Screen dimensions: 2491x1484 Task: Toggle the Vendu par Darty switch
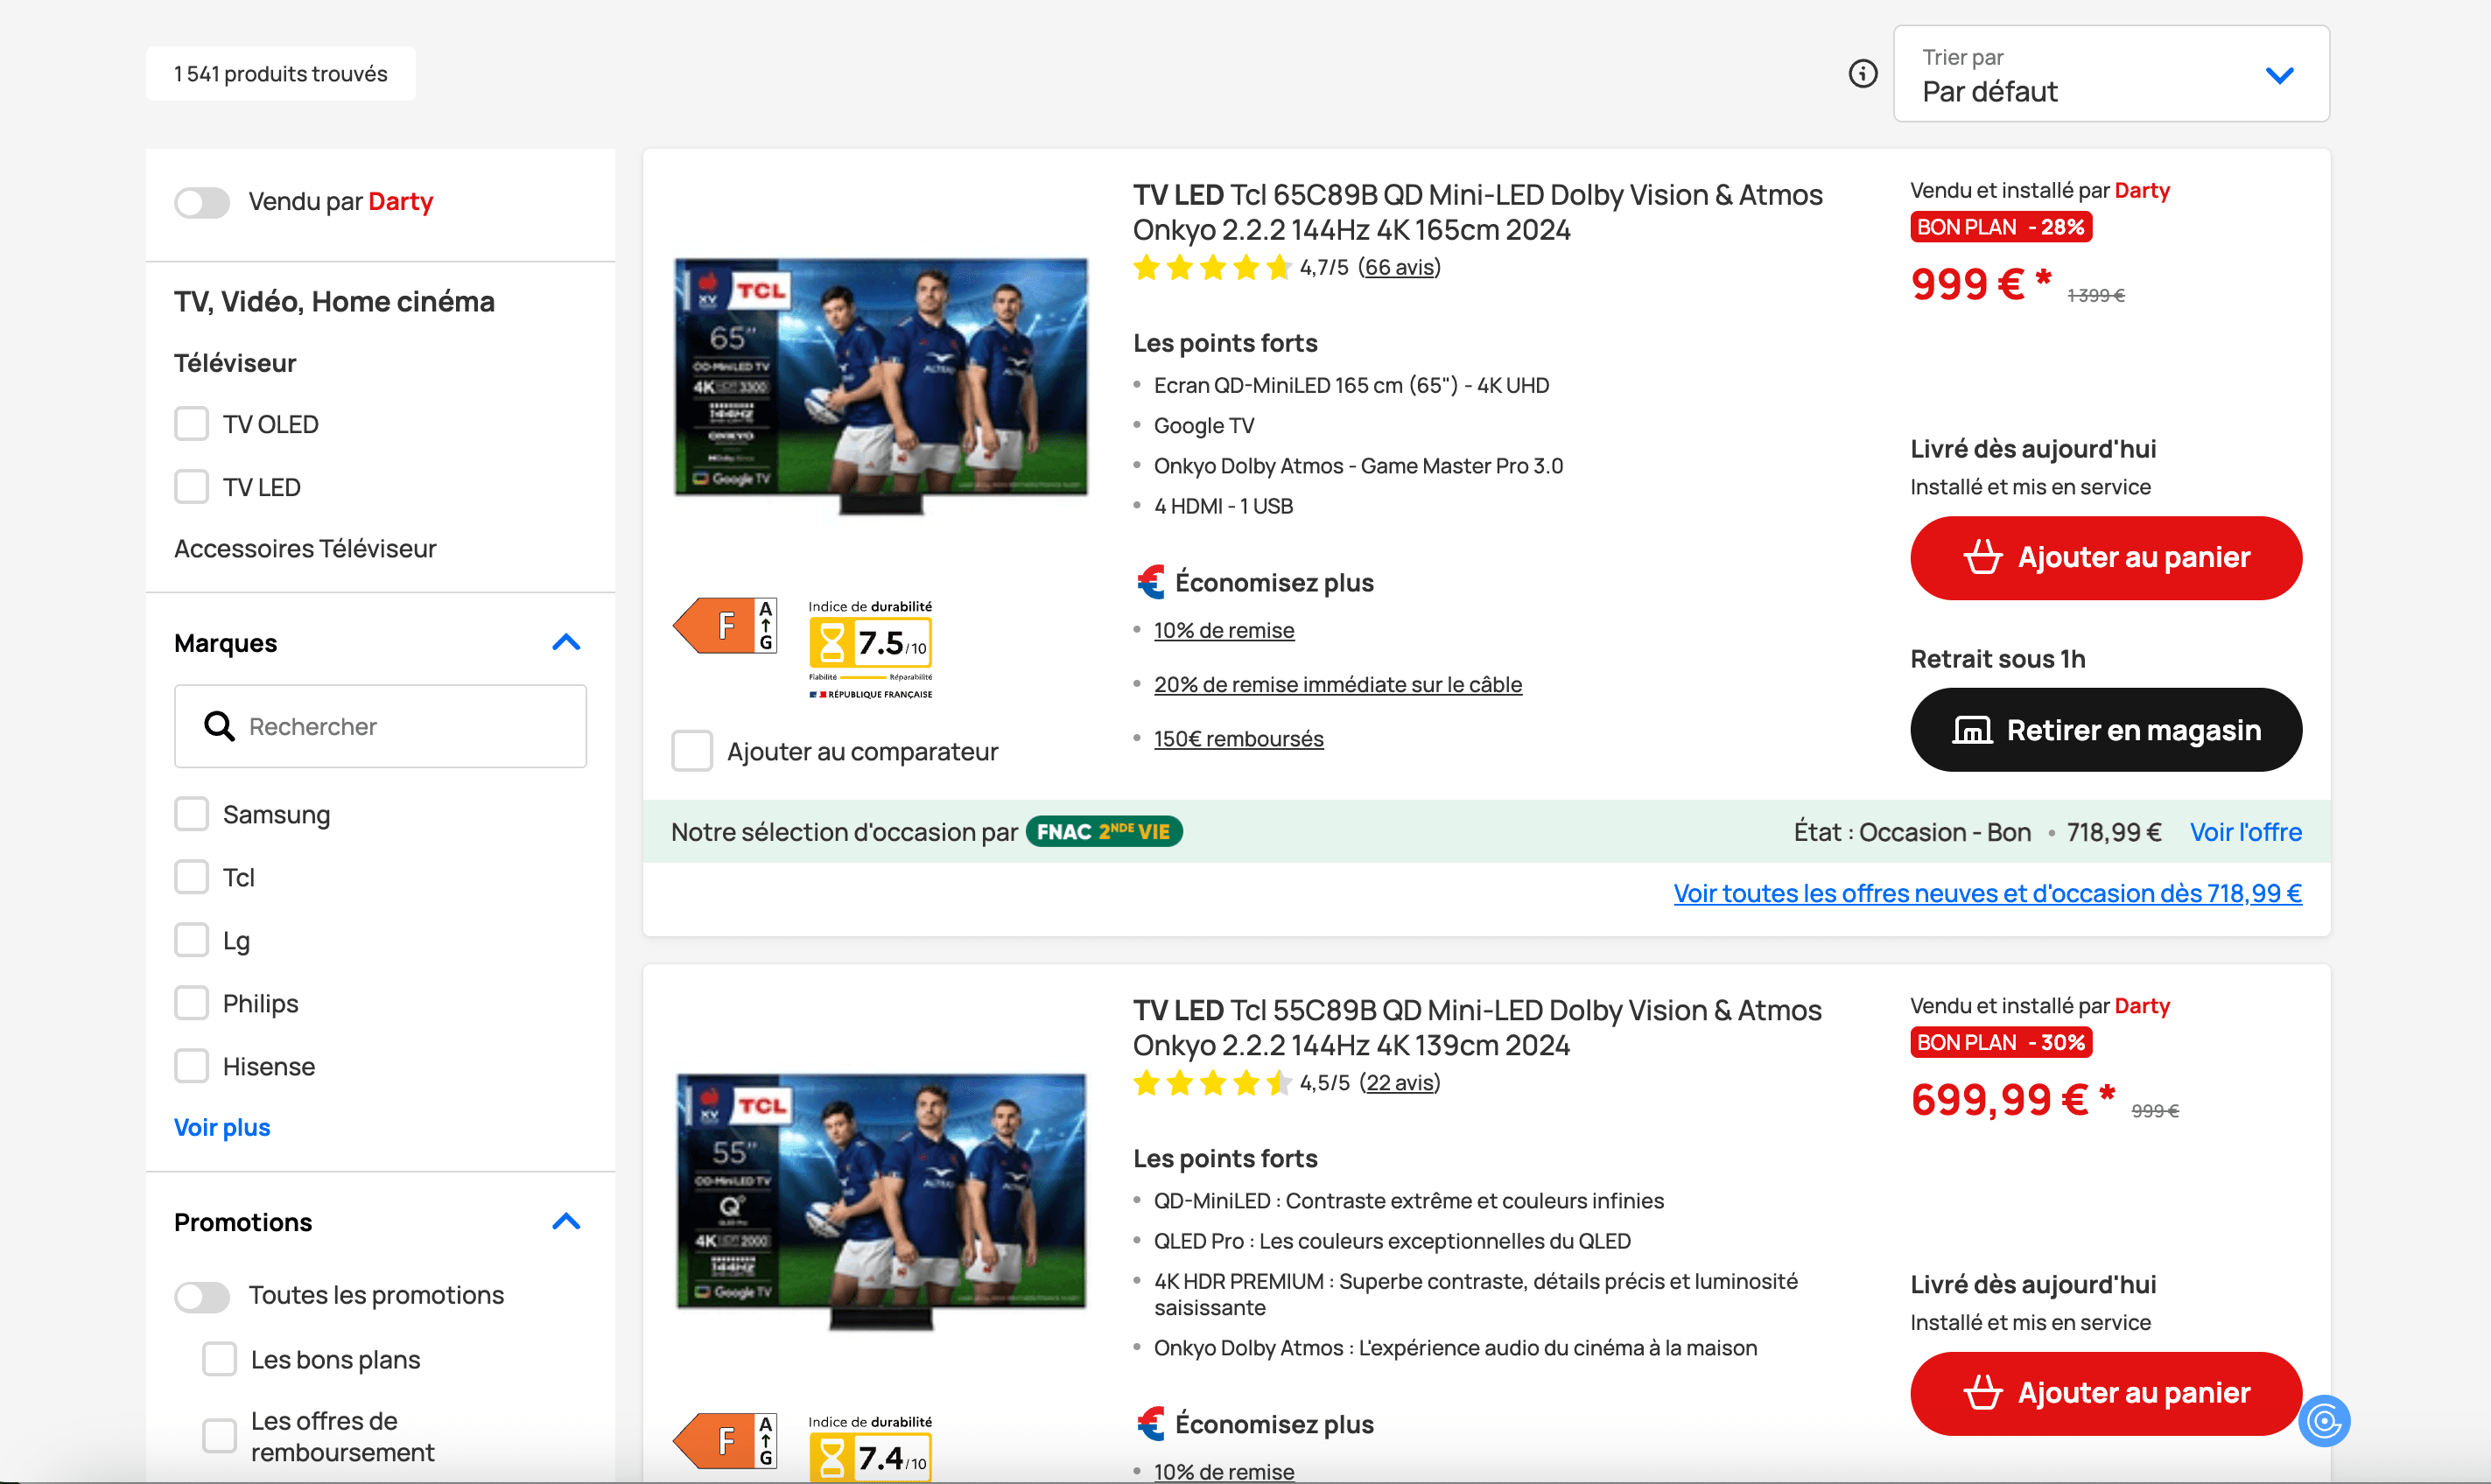coord(202,203)
